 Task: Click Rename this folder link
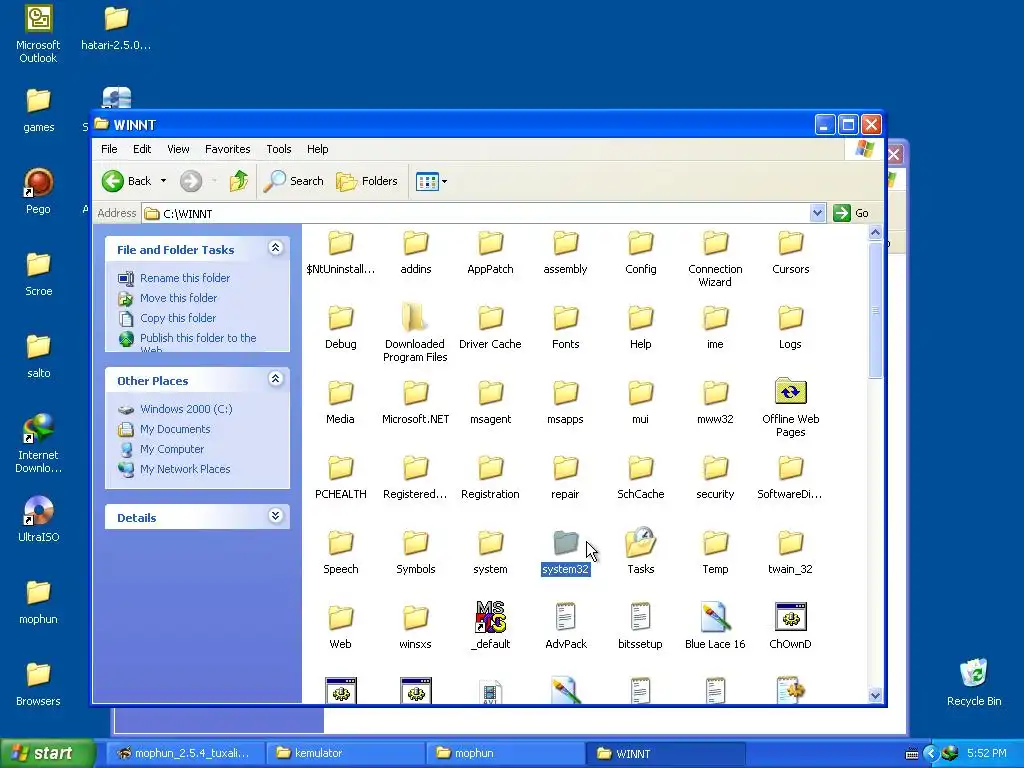coord(185,278)
